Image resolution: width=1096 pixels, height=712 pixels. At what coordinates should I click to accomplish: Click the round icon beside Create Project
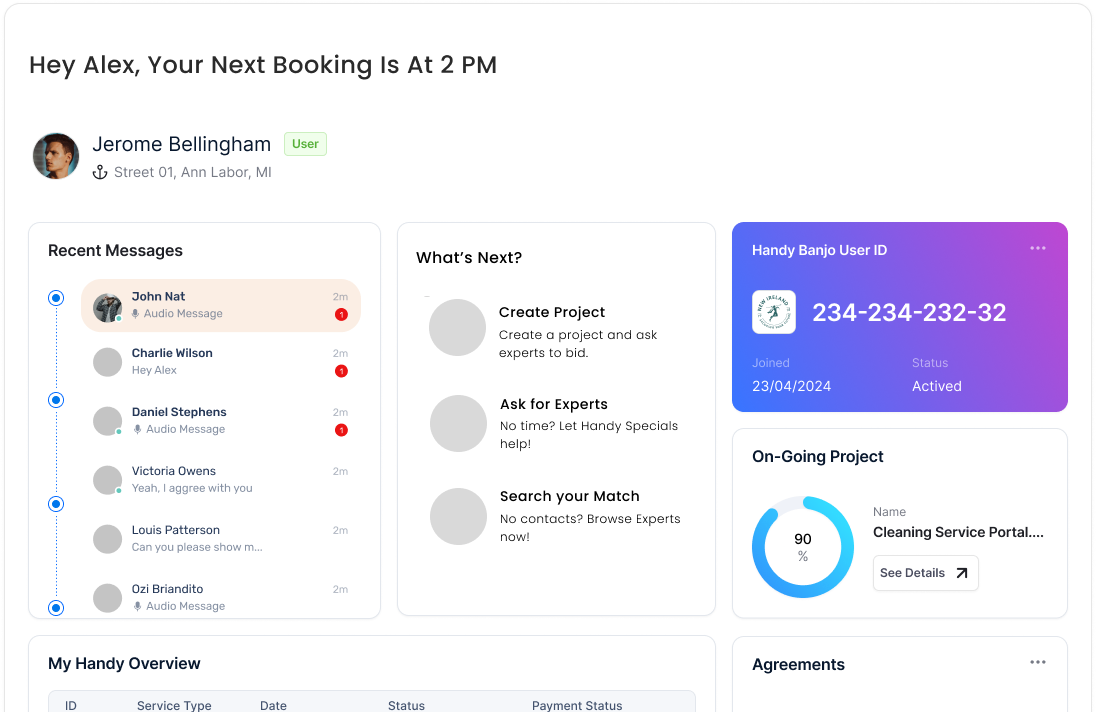coord(457,328)
